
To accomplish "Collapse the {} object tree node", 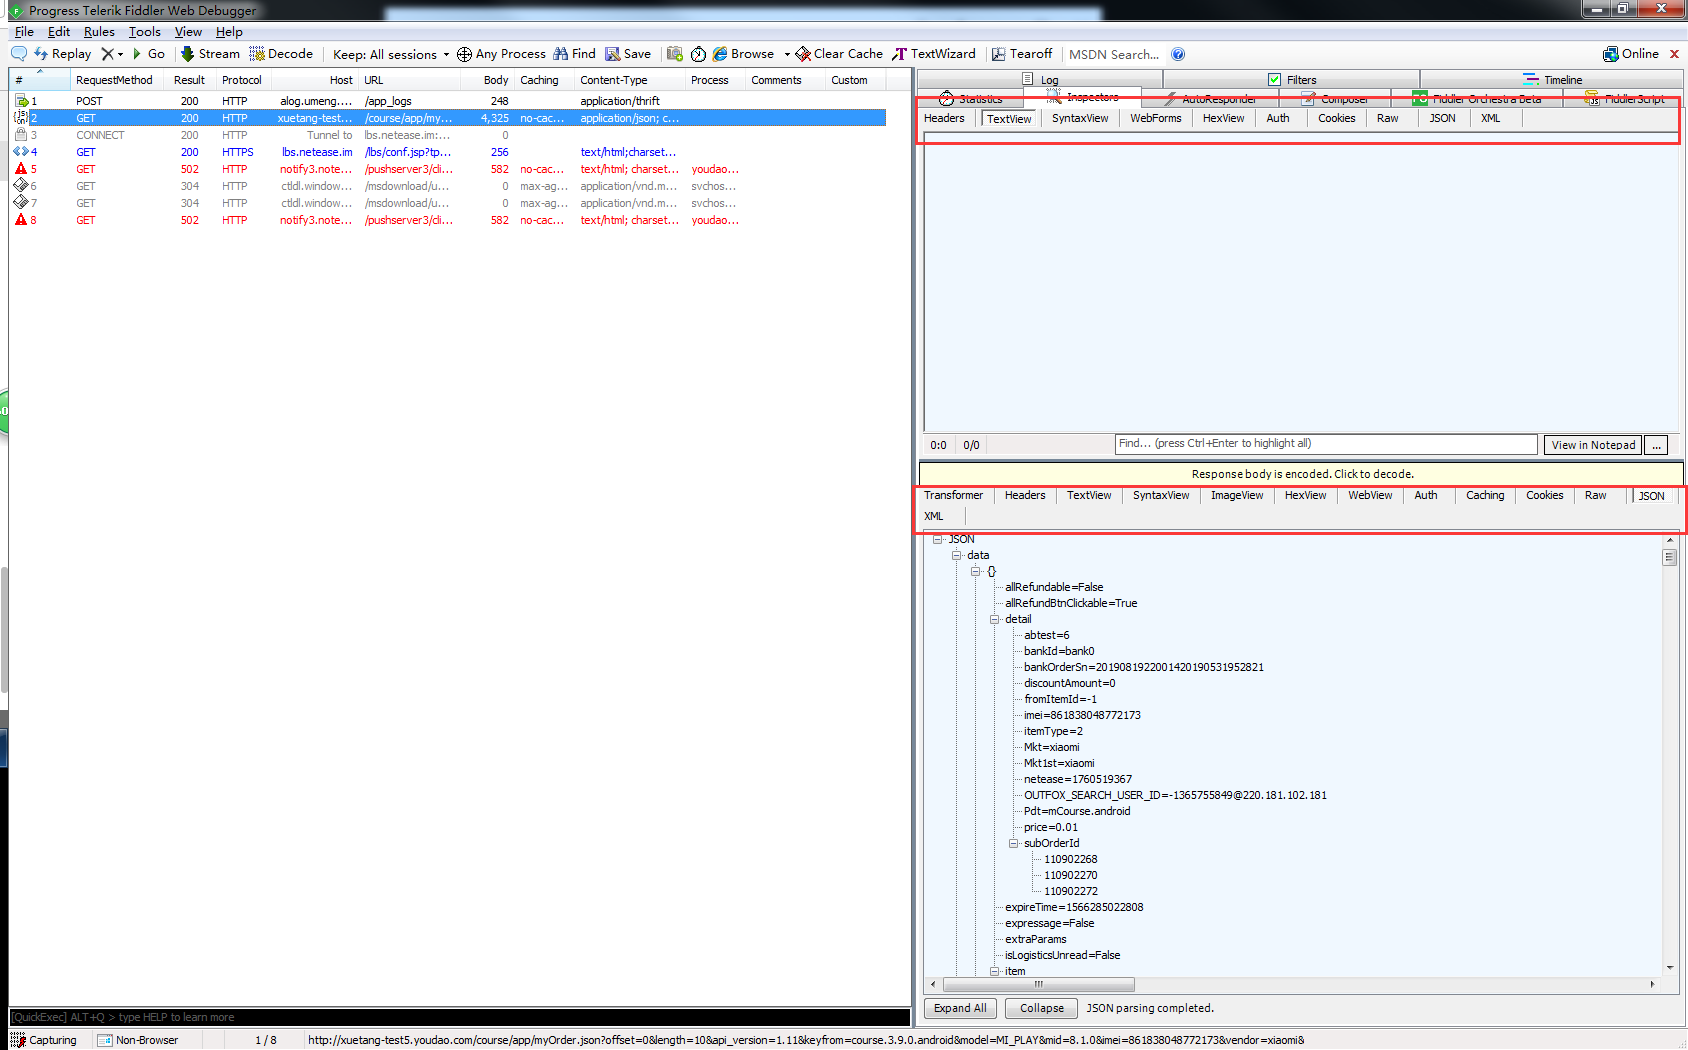I will click(976, 571).
